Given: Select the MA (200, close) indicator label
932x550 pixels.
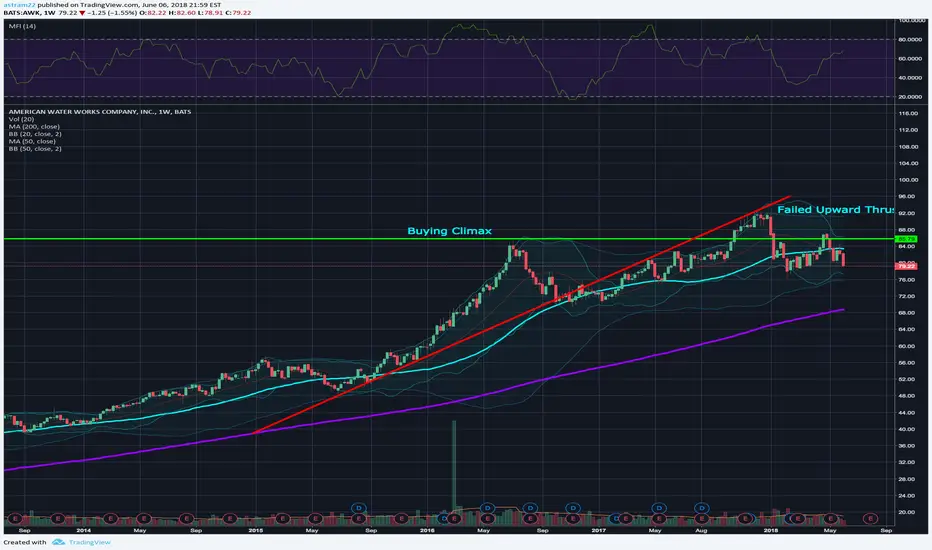Looking at the screenshot, I should [x=34, y=127].
